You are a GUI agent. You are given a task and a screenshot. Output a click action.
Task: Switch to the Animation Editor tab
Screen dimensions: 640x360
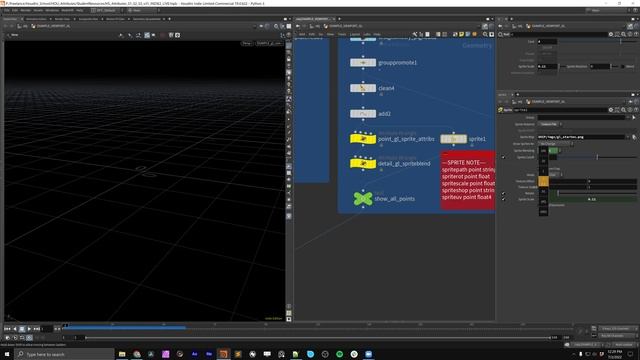[36, 19]
